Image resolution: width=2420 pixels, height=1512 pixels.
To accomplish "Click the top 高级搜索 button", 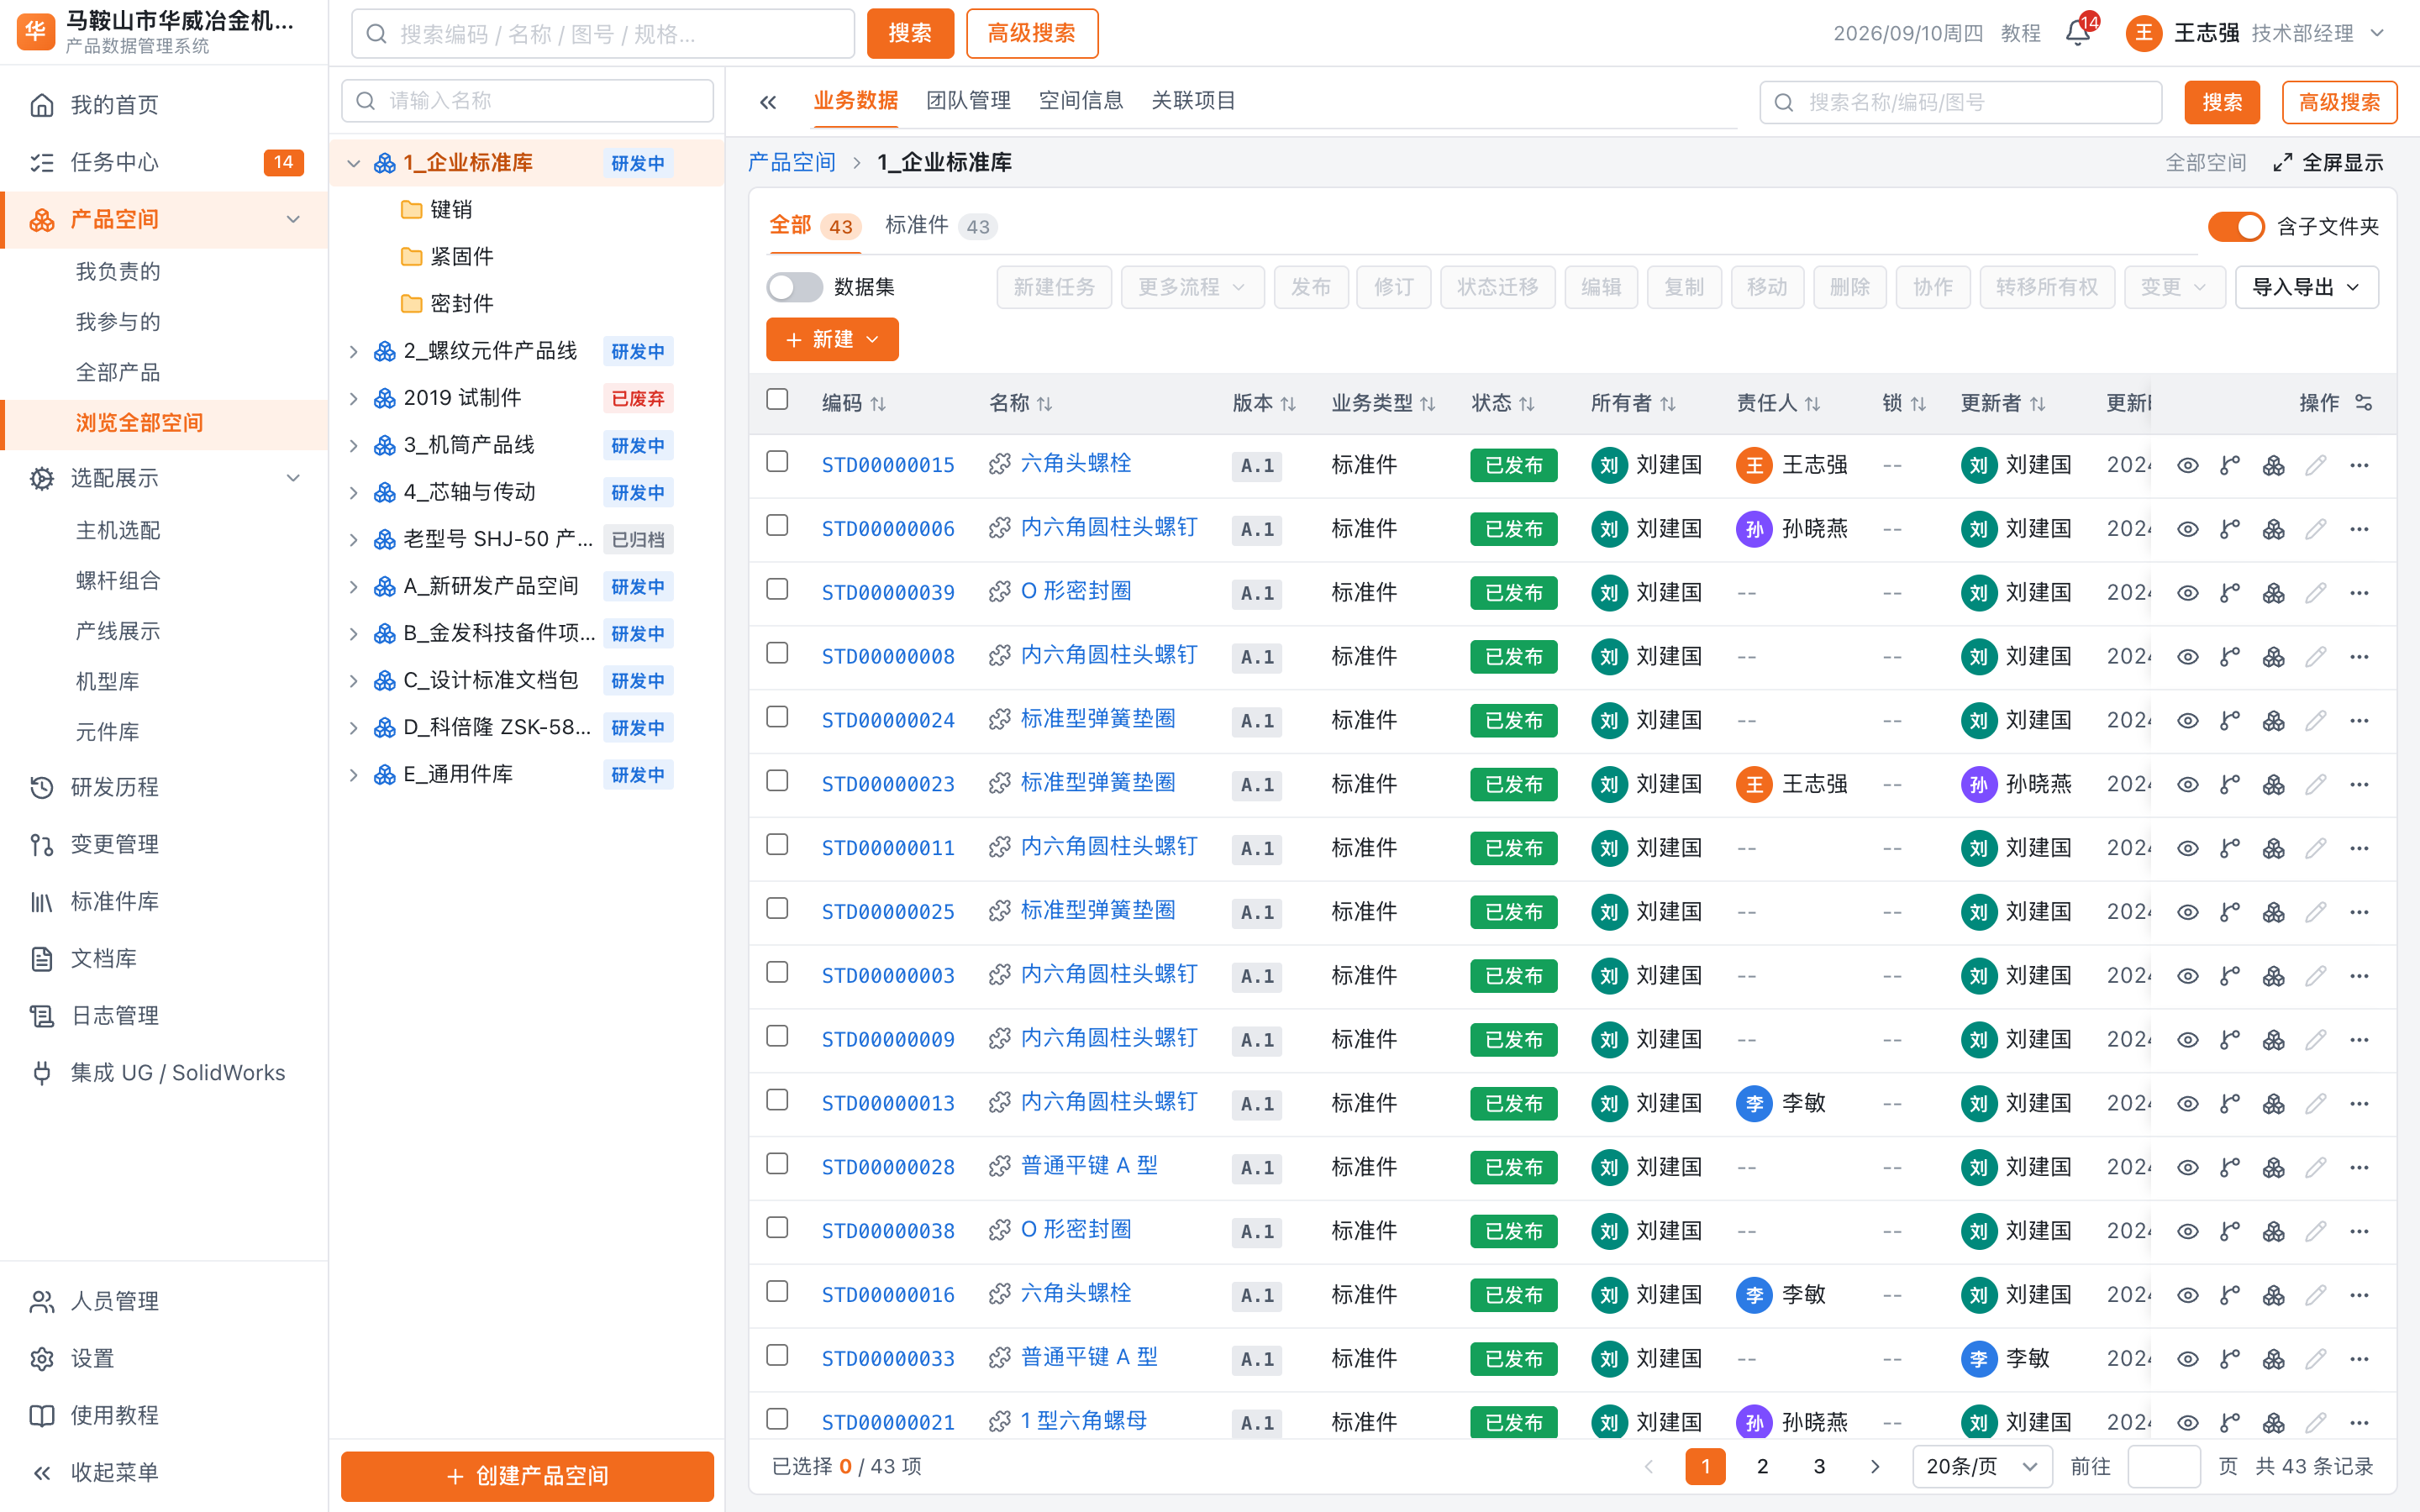I will (1031, 33).
